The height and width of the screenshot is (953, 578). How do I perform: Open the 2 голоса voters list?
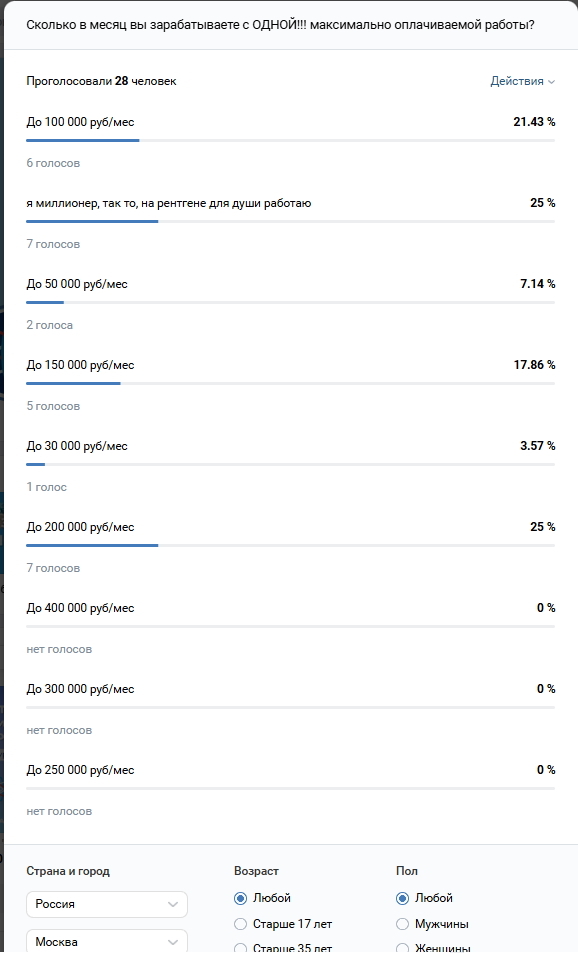49,325
